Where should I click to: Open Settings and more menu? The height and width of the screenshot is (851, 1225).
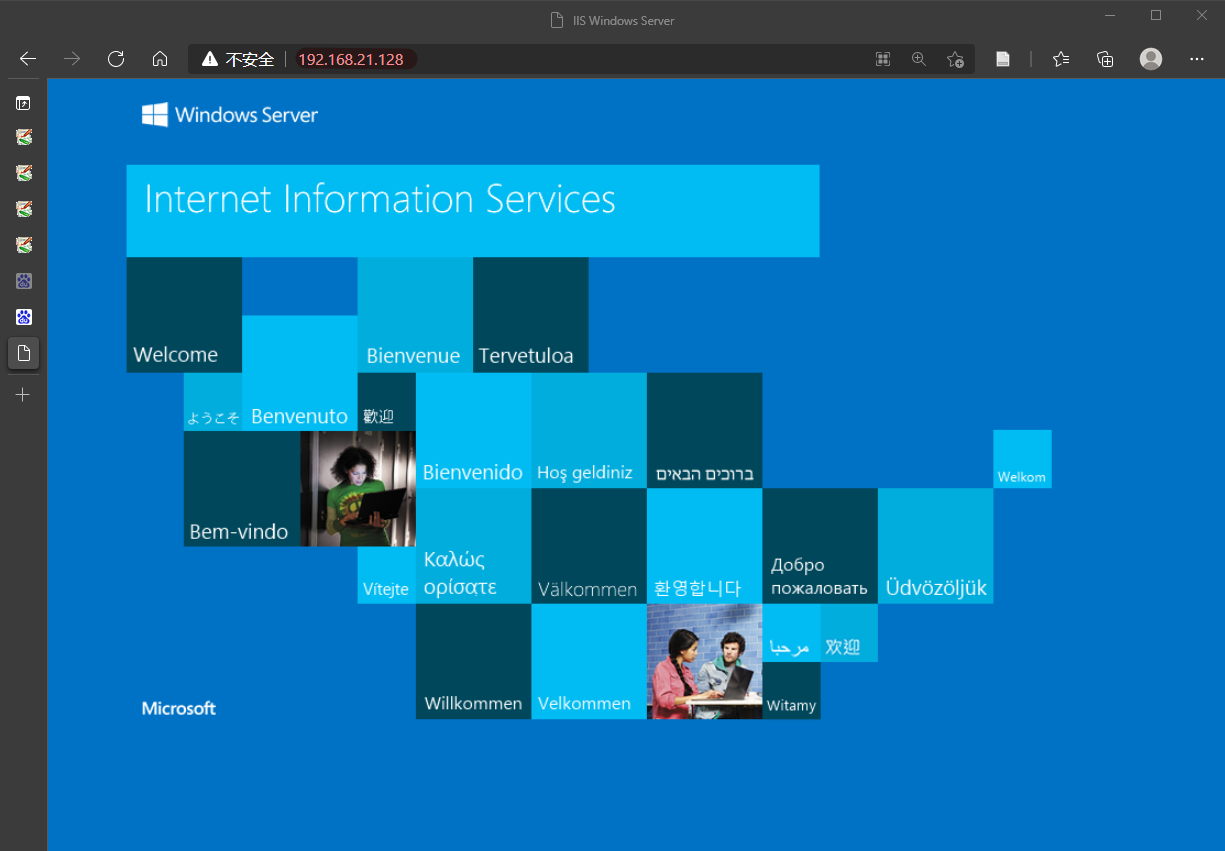pyautogui.click(x=1197, y=59)
